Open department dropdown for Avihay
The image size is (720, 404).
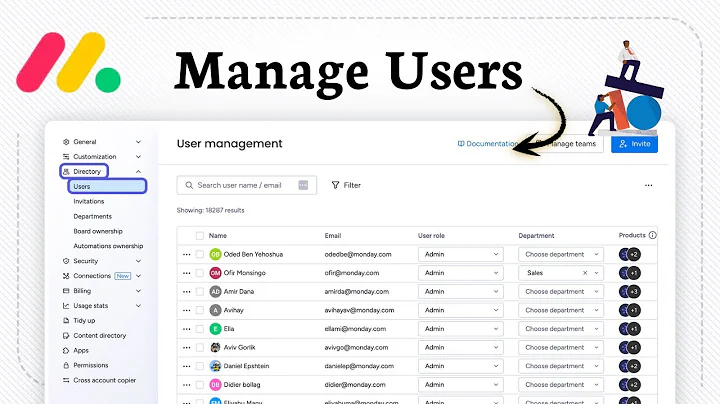pos(561,310)
